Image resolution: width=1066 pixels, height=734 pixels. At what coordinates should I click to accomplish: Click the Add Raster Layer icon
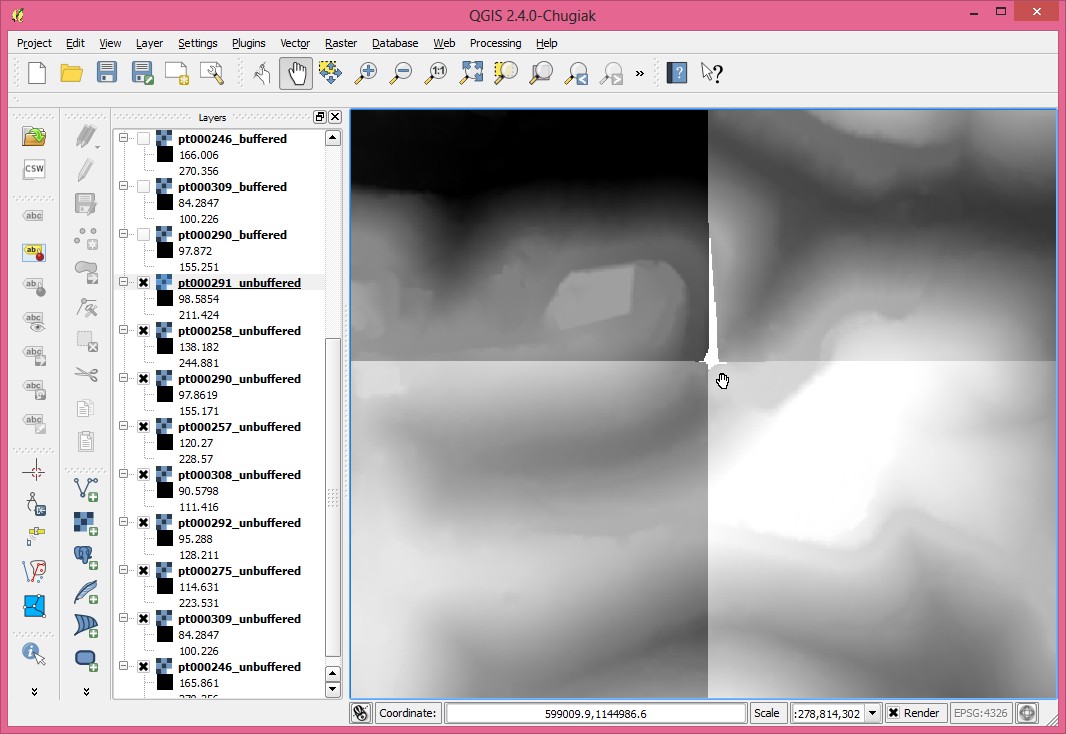(86, 522)
